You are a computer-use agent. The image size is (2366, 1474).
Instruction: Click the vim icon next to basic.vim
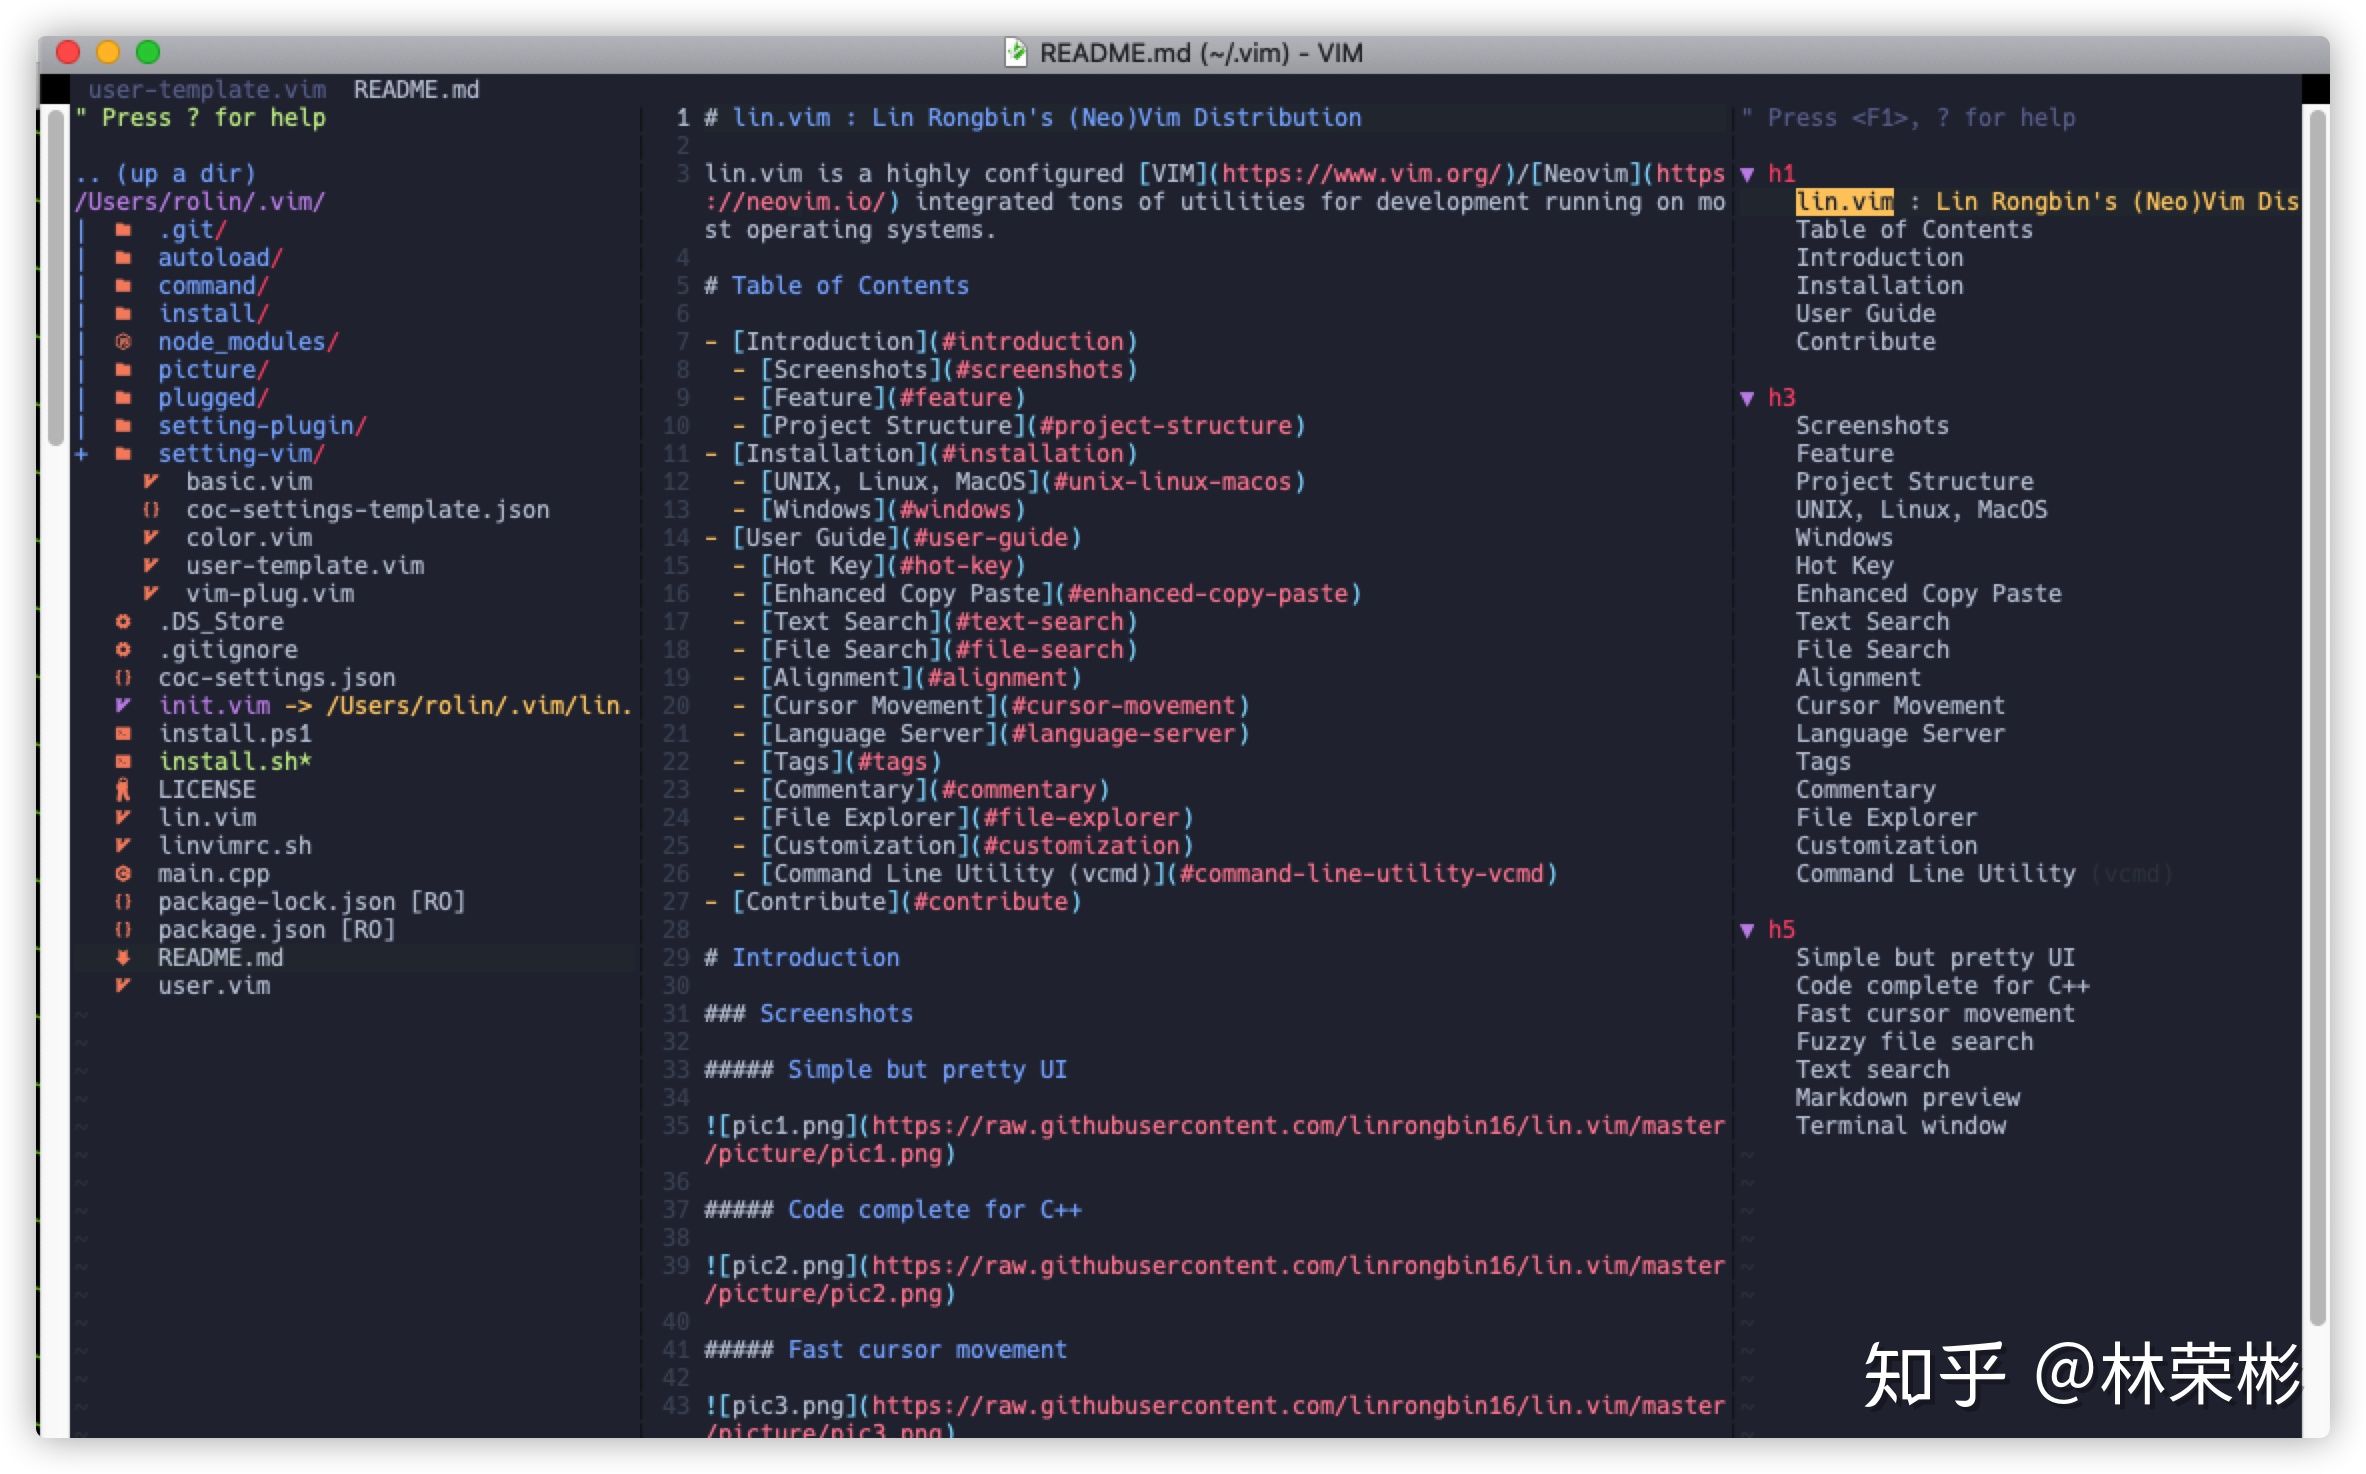click(x=151, y=482)
